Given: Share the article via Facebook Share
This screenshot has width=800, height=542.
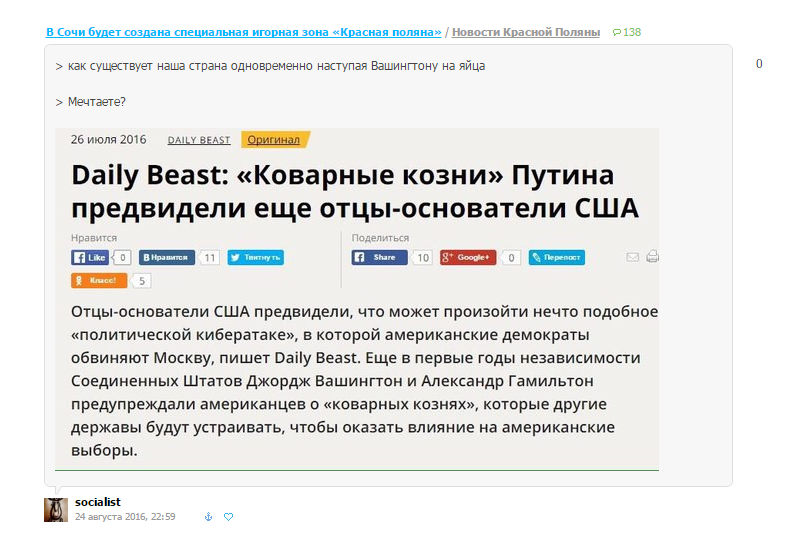Looking at the screenshot, I should point(379,257).
